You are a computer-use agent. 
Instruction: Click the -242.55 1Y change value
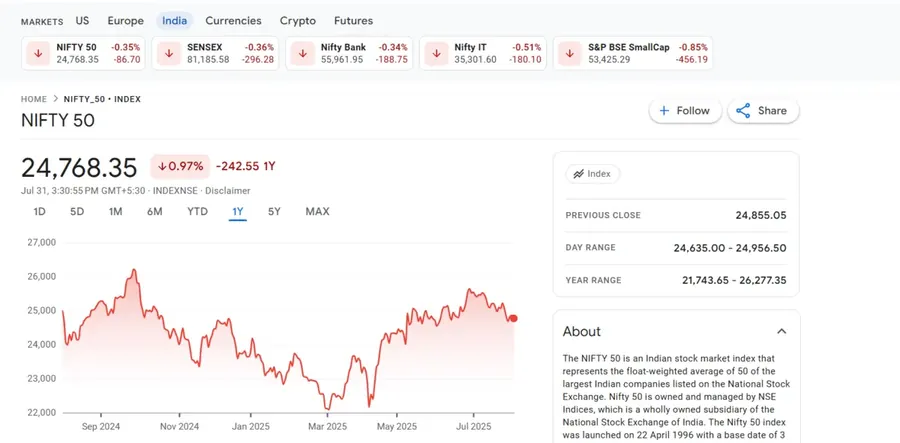pyautogui.click(x=246, y=166)
